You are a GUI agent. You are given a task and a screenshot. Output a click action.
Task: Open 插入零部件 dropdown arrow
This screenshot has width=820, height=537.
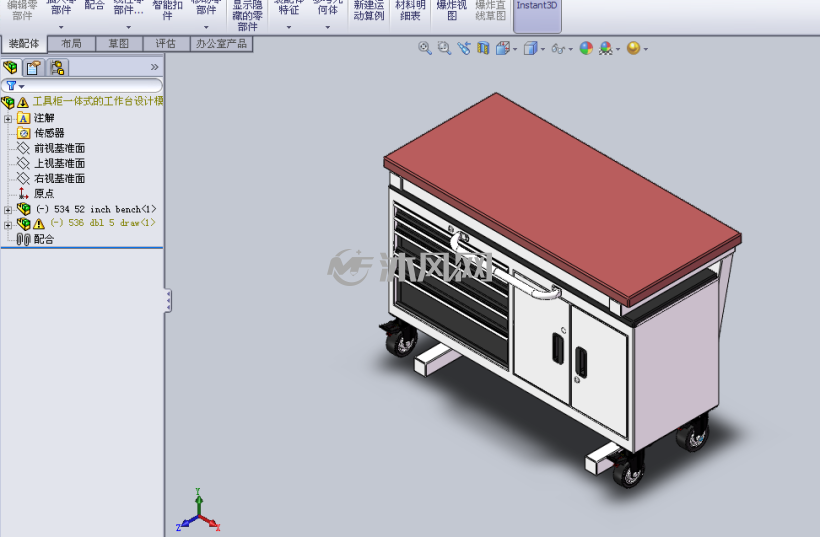tap(61, 27)
